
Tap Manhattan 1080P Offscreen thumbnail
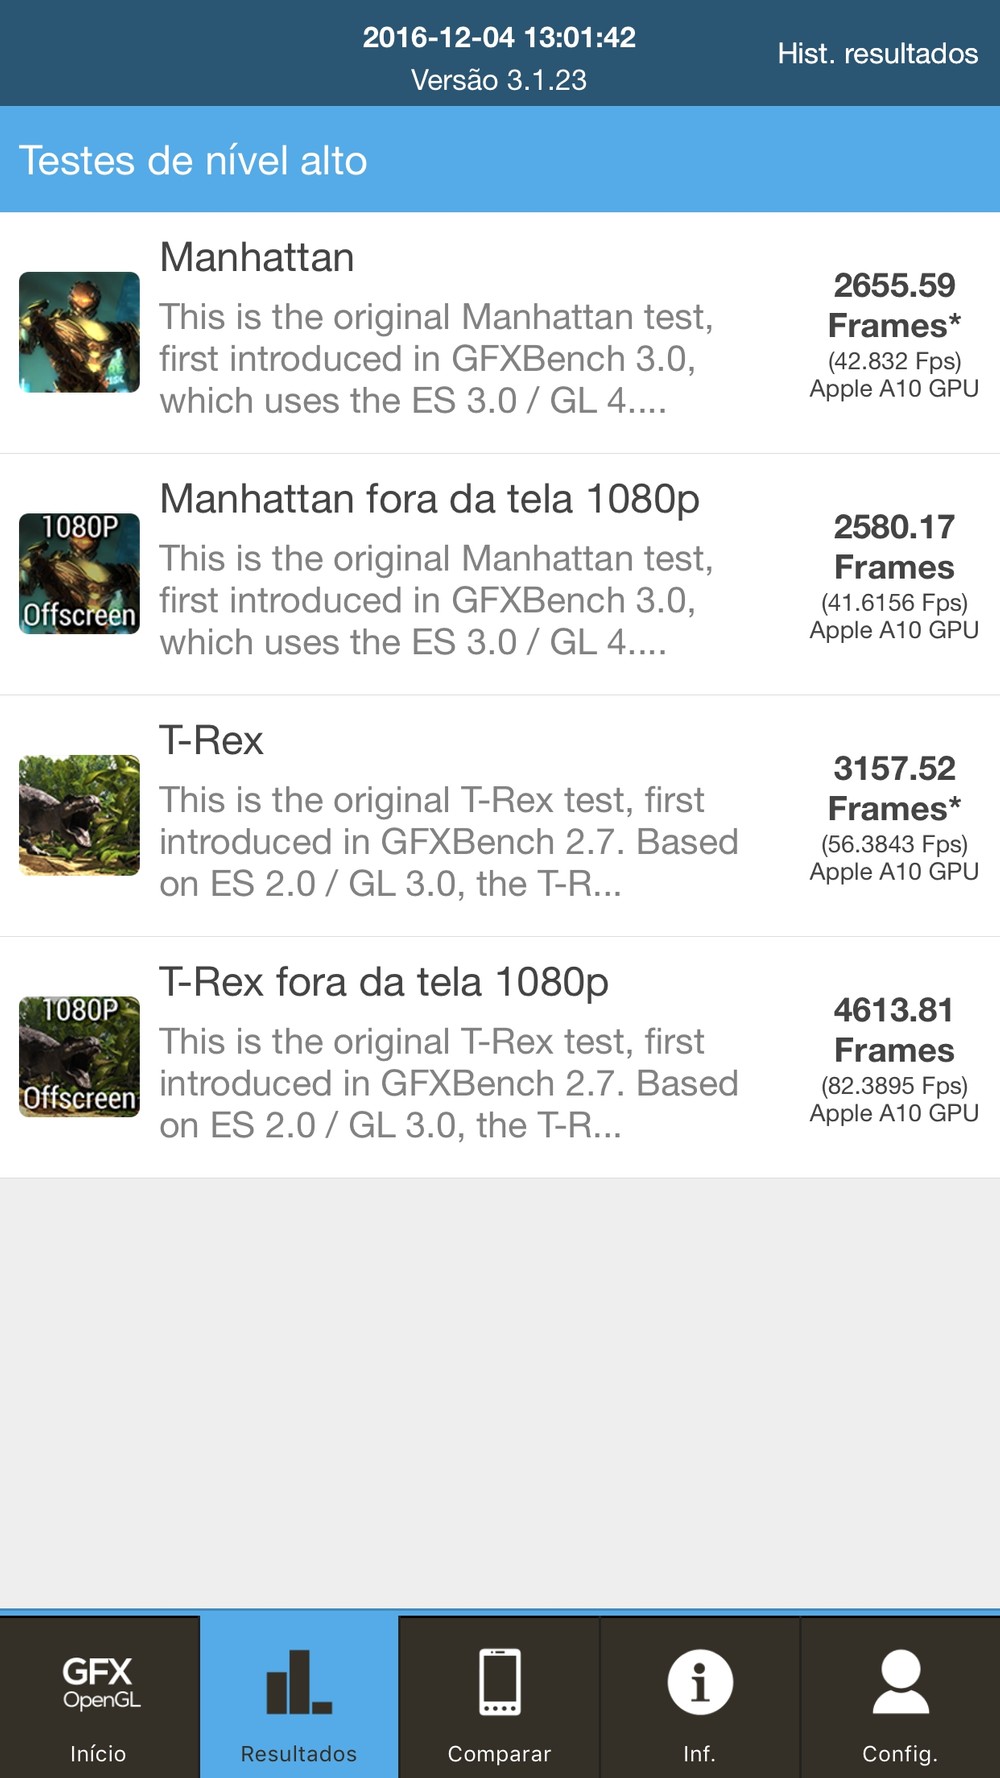pos(80,573)
